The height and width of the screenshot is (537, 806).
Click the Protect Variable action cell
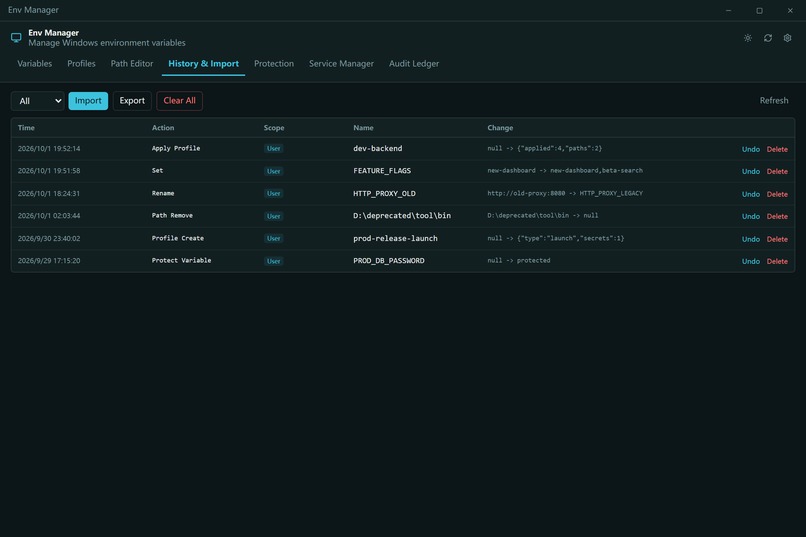tap(181, 261)
